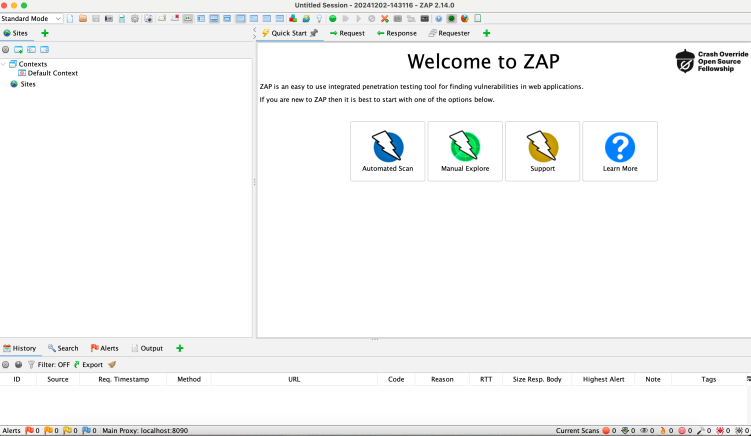Add a new tab next to Output
The height and width of the screenshot is (436, 751).
(180, 348)
